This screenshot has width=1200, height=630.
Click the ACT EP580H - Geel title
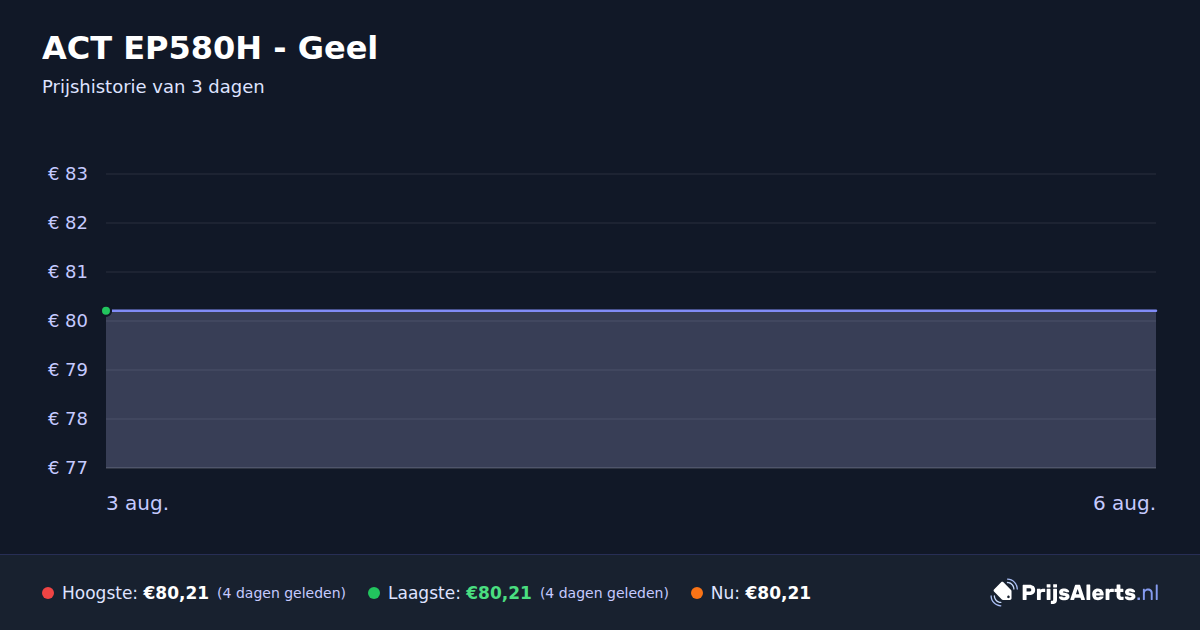[210, 48]
